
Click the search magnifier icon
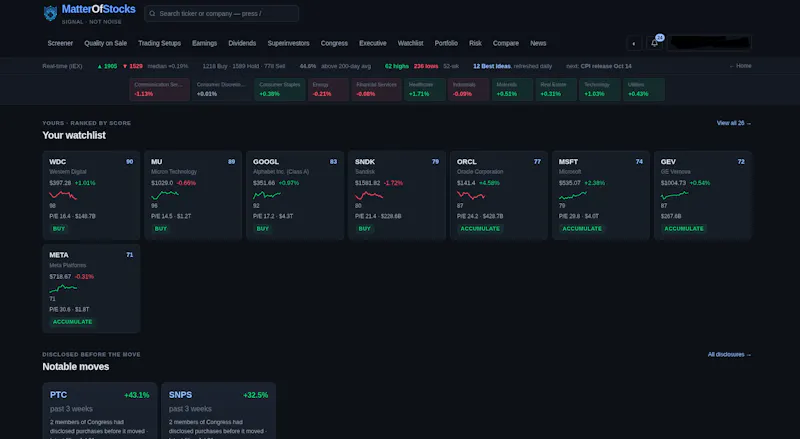[x=152, y=14]
